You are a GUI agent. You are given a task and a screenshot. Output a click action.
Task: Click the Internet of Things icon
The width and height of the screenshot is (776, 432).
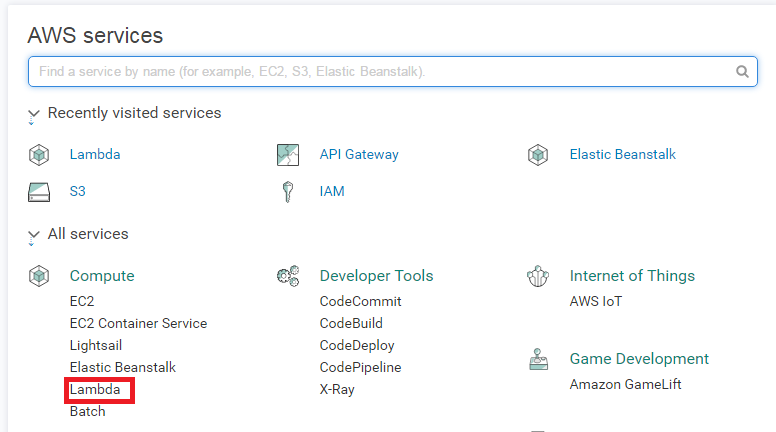[538, 276]
